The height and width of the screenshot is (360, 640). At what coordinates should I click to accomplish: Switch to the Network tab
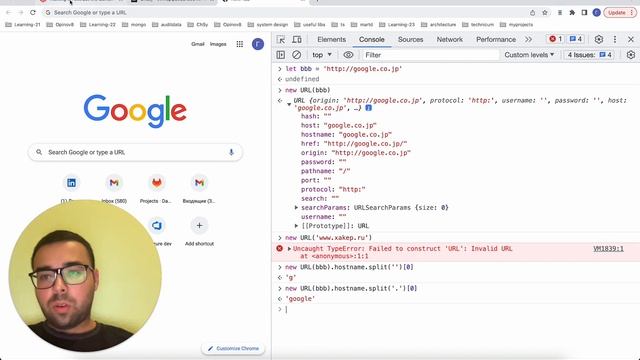449,40
